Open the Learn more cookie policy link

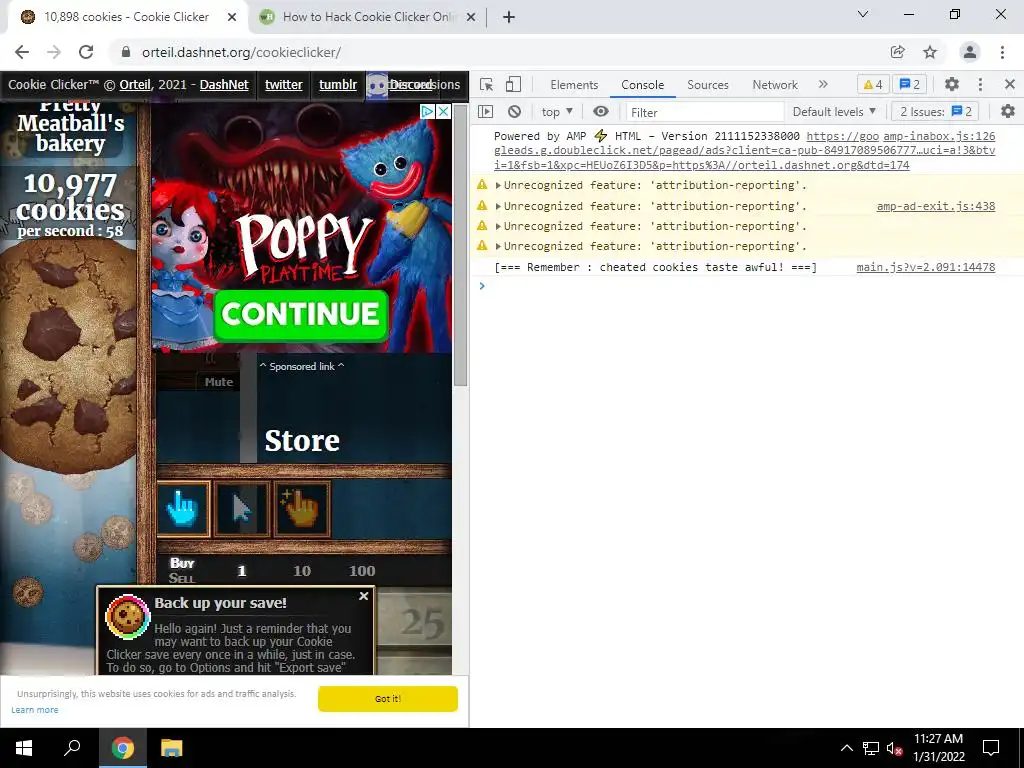point(35,710)
